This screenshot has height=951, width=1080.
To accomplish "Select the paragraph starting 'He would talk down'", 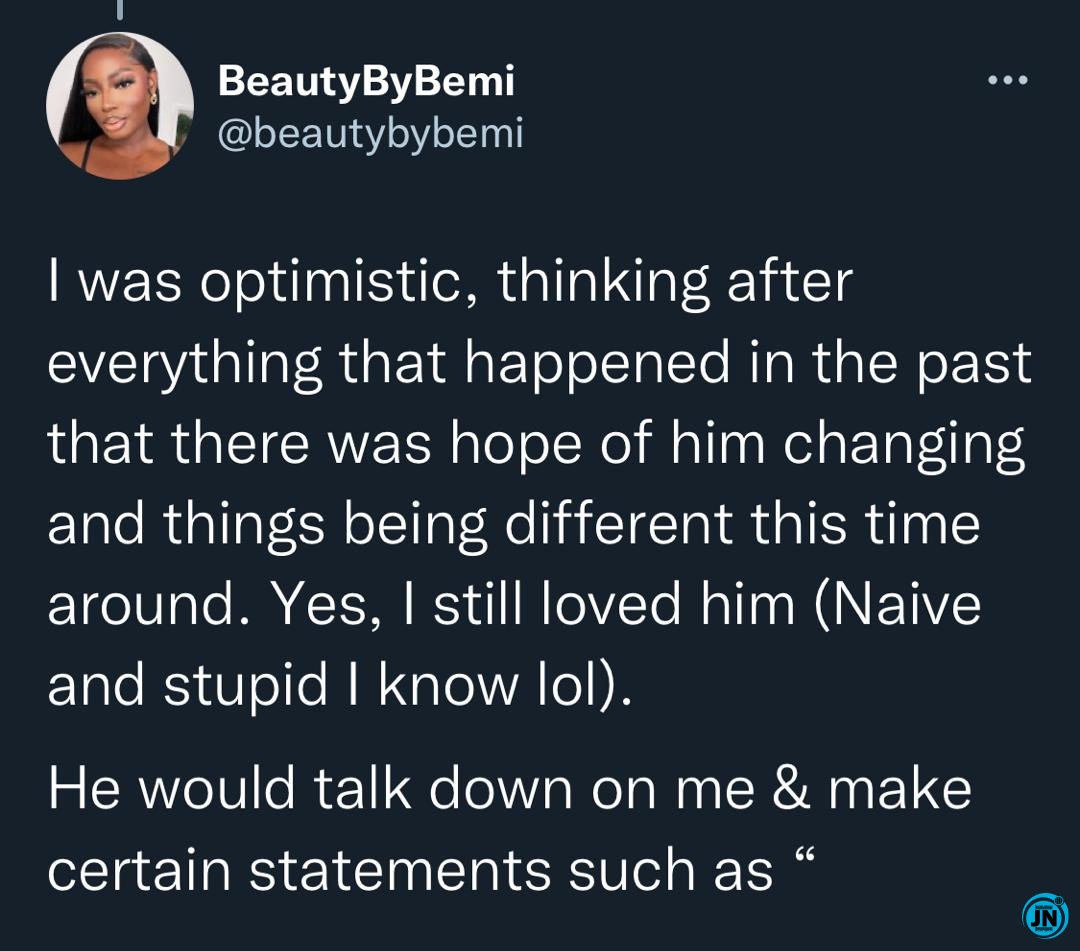I will (510, 828).
